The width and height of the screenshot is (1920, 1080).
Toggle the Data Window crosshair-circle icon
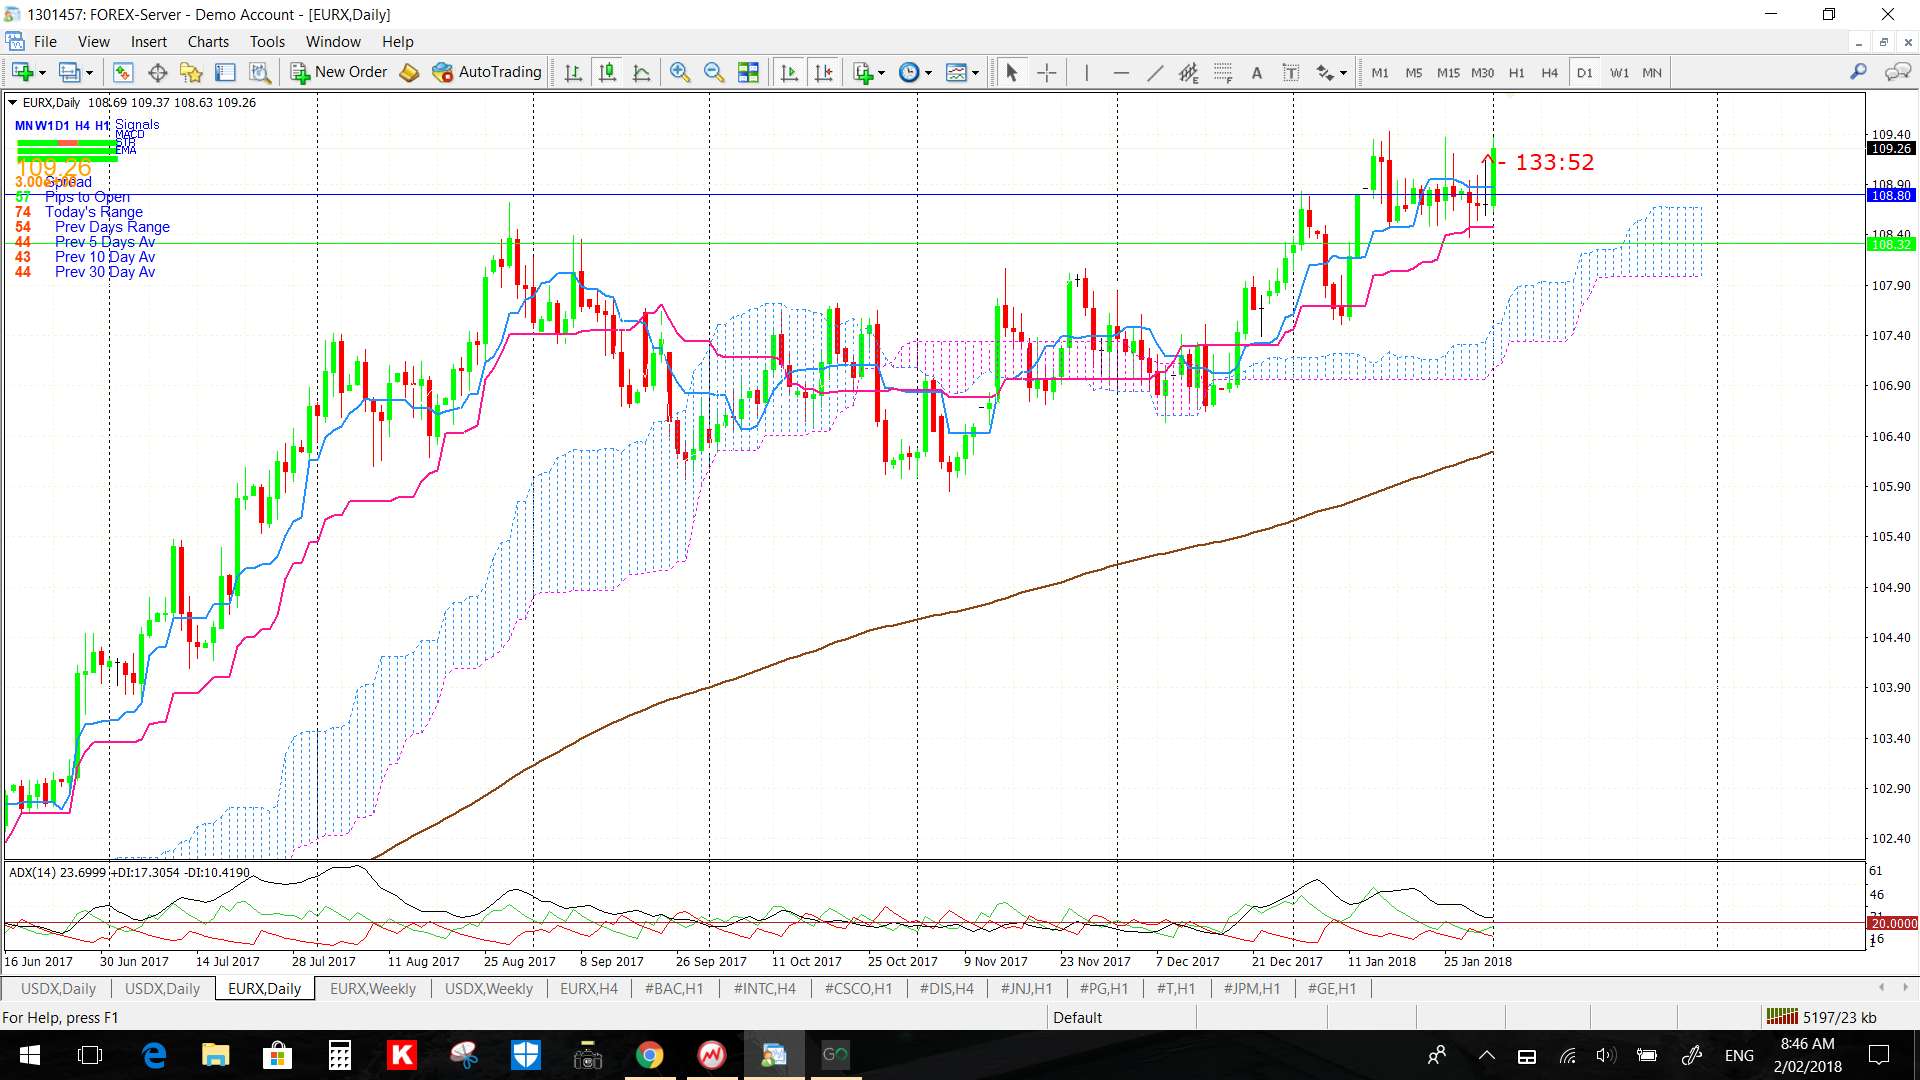pyautogui.click(x=157, y=72)
